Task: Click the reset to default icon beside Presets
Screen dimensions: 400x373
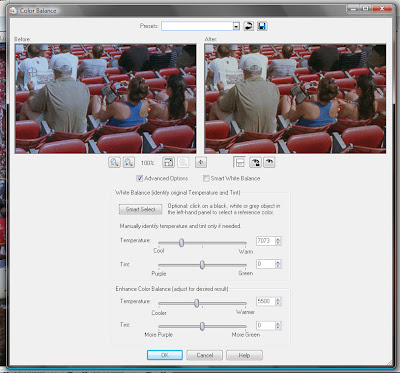Action: click(x=248, y=26)
